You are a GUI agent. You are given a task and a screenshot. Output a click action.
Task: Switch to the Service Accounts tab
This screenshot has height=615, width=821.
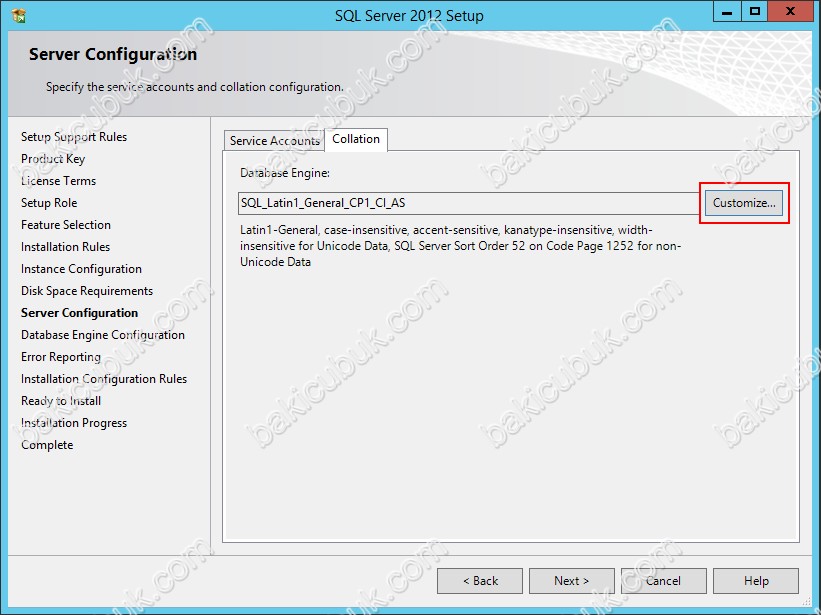tap(274, 141)
